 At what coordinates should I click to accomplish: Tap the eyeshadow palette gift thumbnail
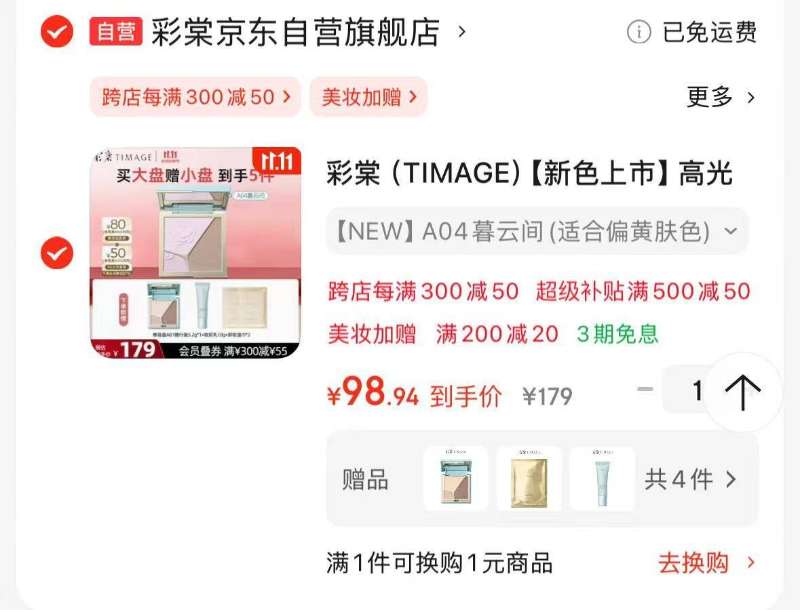point(456,479)
